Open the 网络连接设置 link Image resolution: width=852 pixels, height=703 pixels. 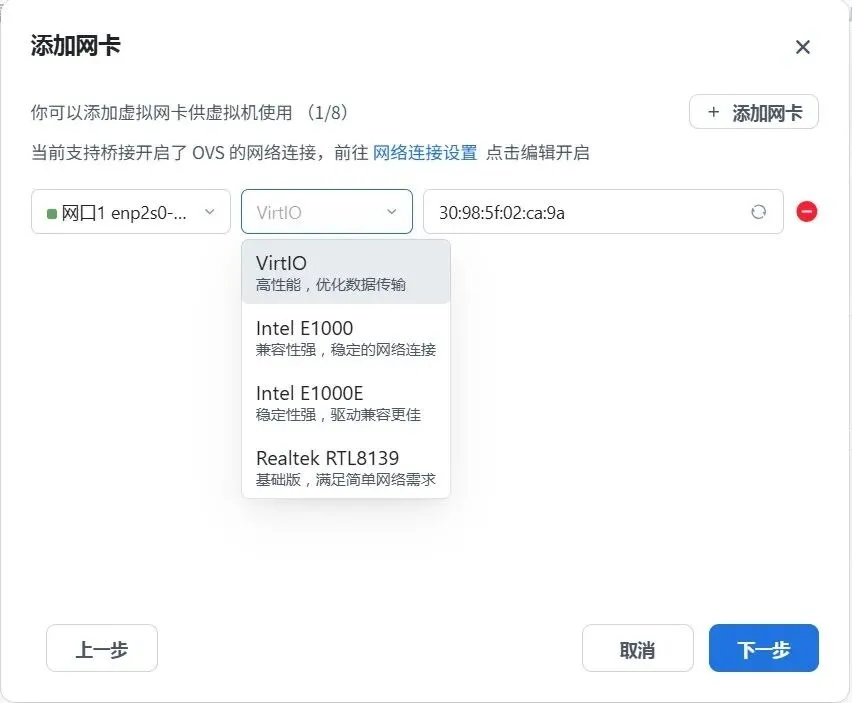[x=425, y=153]
